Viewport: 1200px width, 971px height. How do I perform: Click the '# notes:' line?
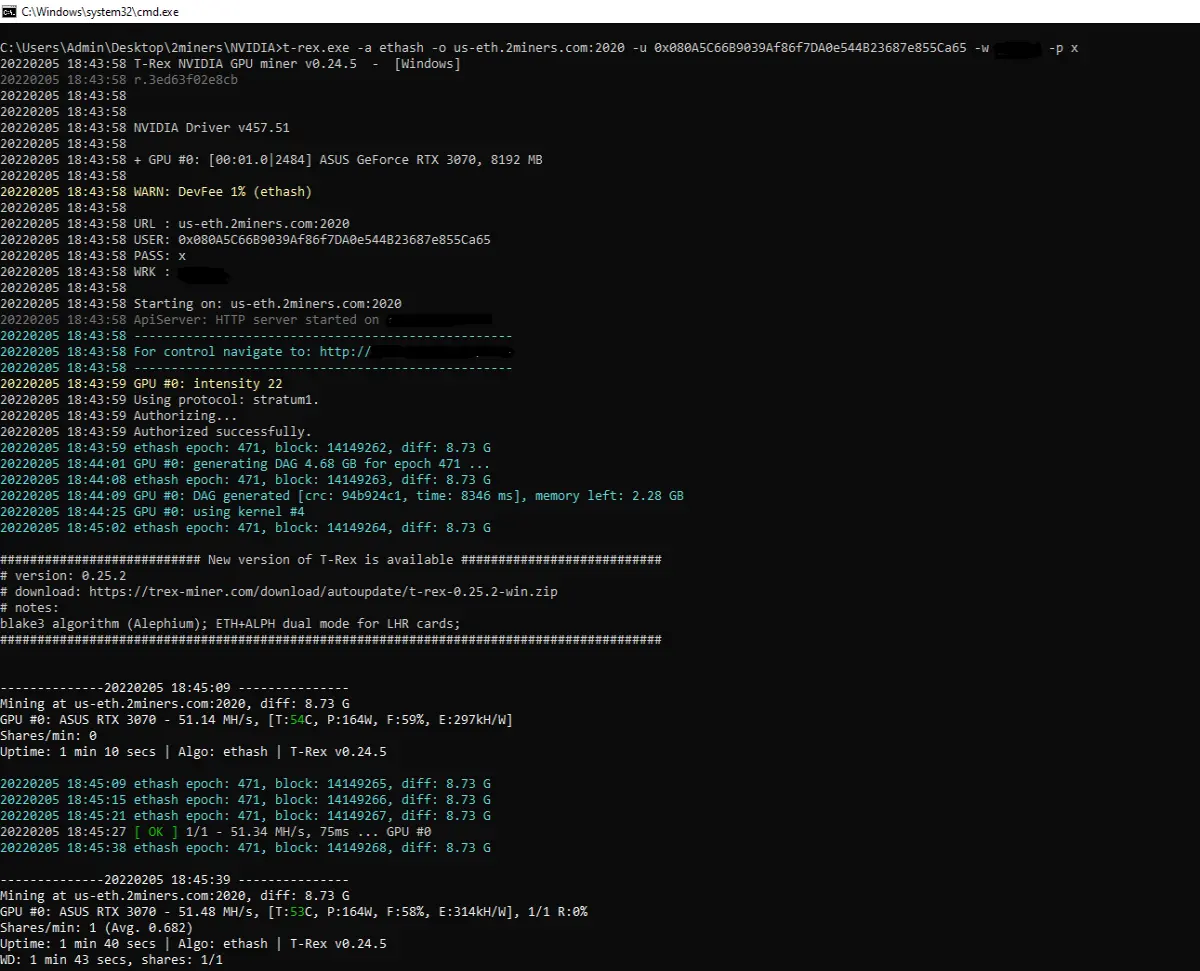pyautogui.click(x=30, y=608)
